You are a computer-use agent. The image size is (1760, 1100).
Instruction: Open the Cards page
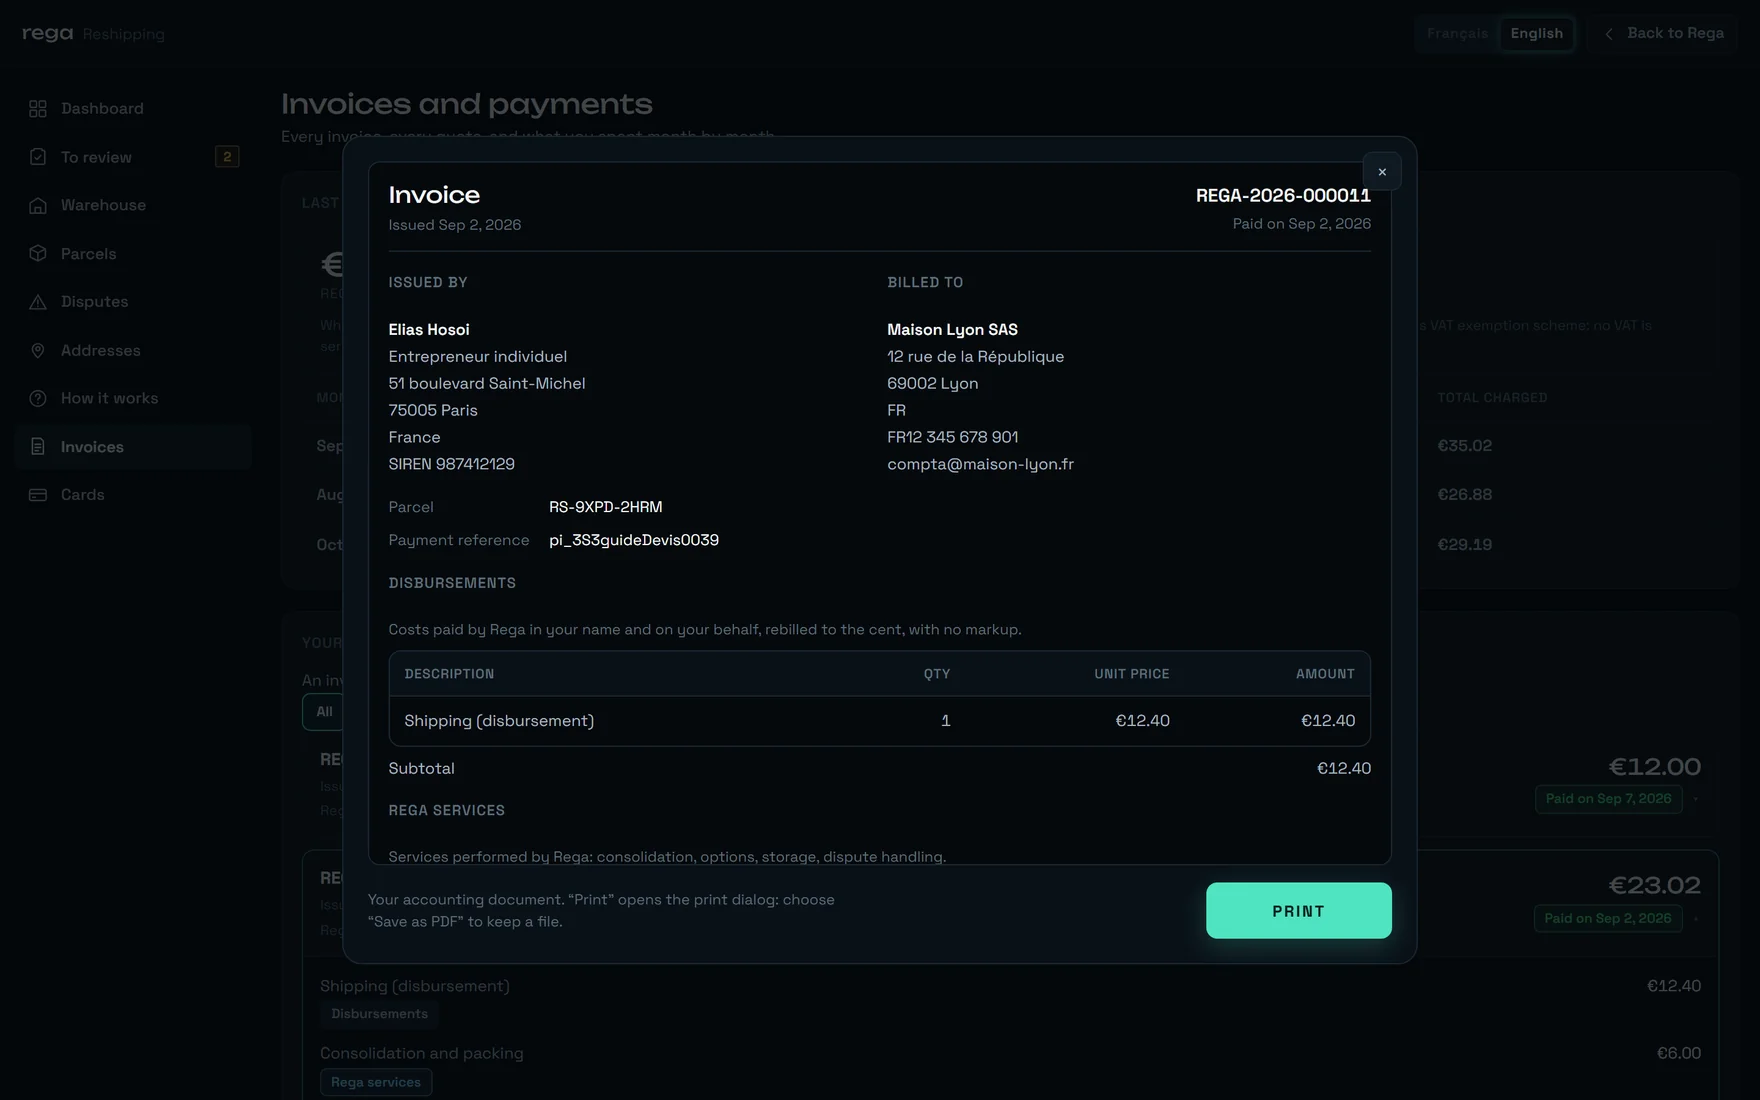point(132,495)
